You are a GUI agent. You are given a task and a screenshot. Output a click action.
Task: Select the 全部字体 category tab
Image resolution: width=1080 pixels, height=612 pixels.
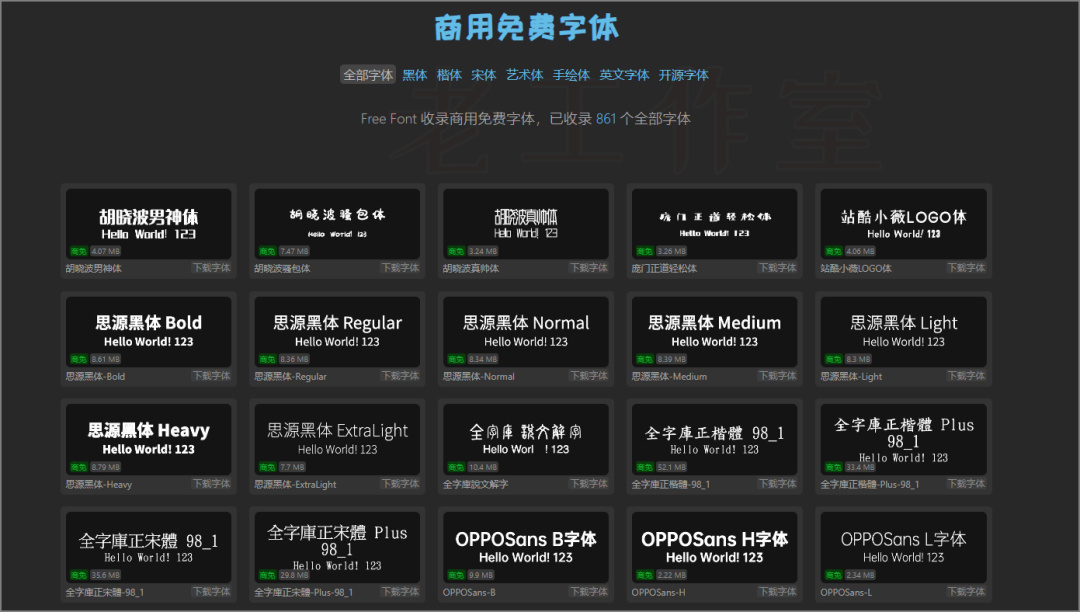(368, 75)
